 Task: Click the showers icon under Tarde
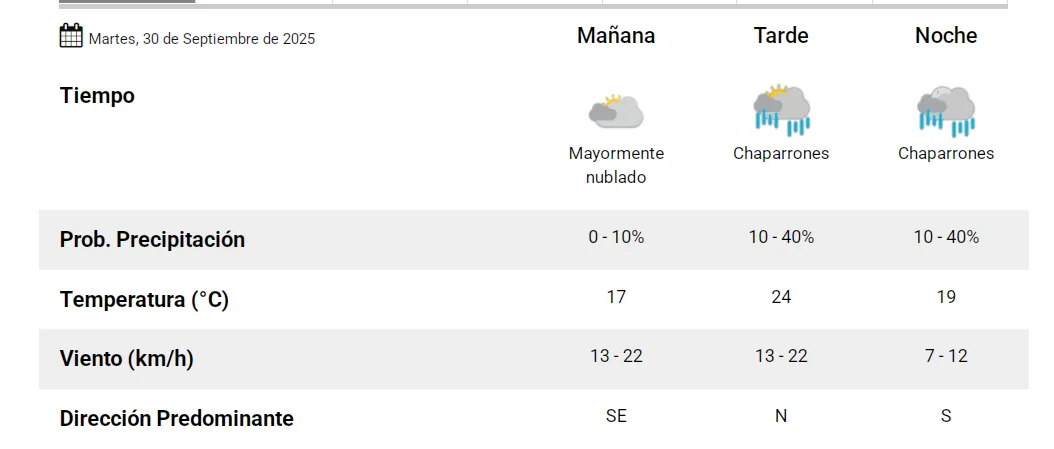781,110
